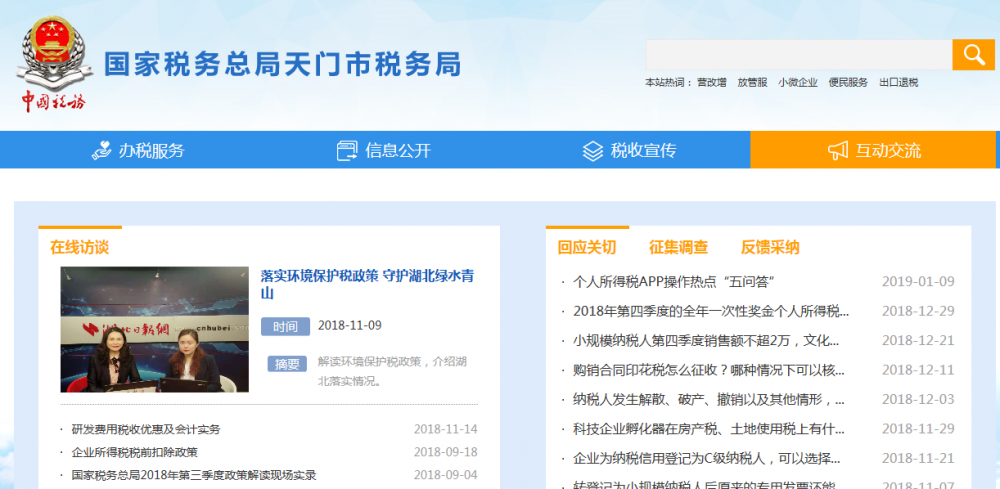This screenshot has width=1000, height=489.
Task: Click the 办税服务 hand icon
Action: (101, 151)
